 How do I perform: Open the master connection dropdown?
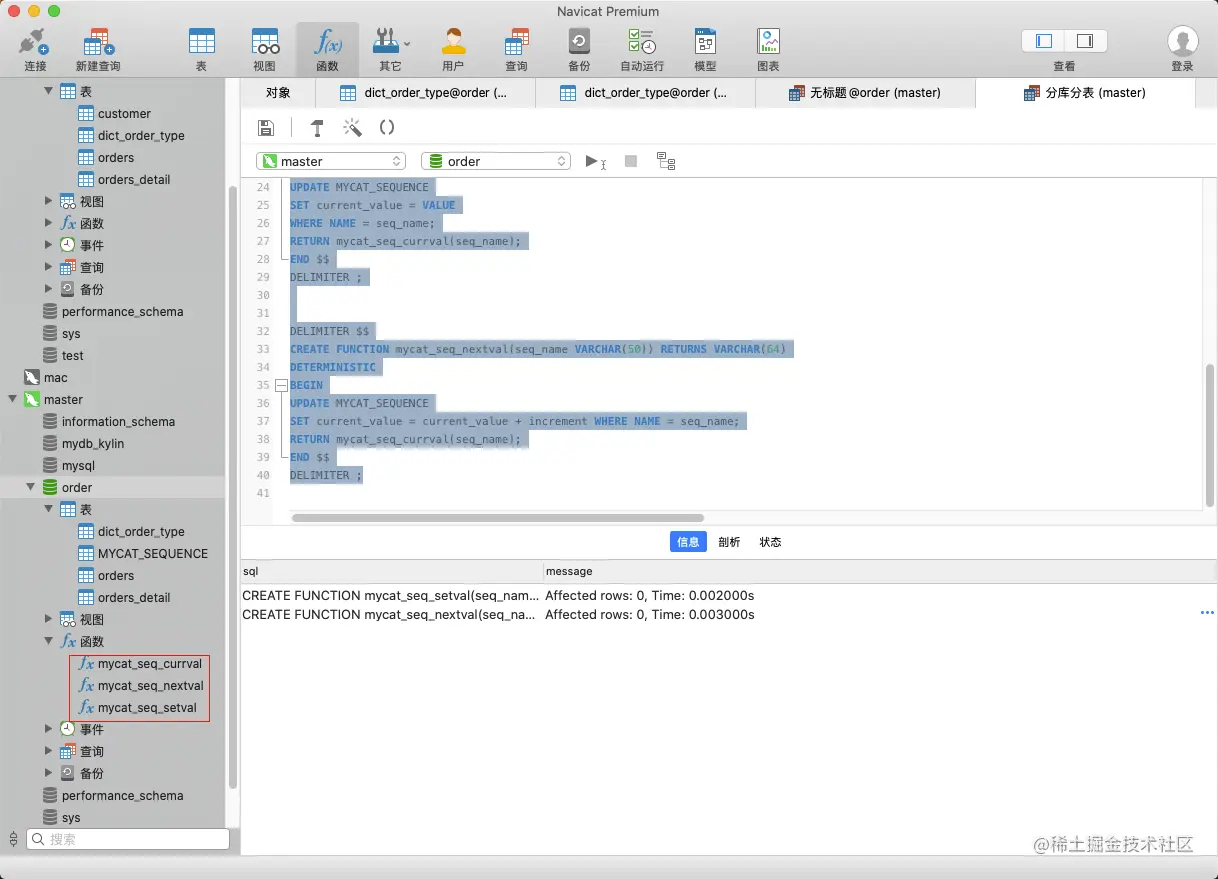(331, 161)
